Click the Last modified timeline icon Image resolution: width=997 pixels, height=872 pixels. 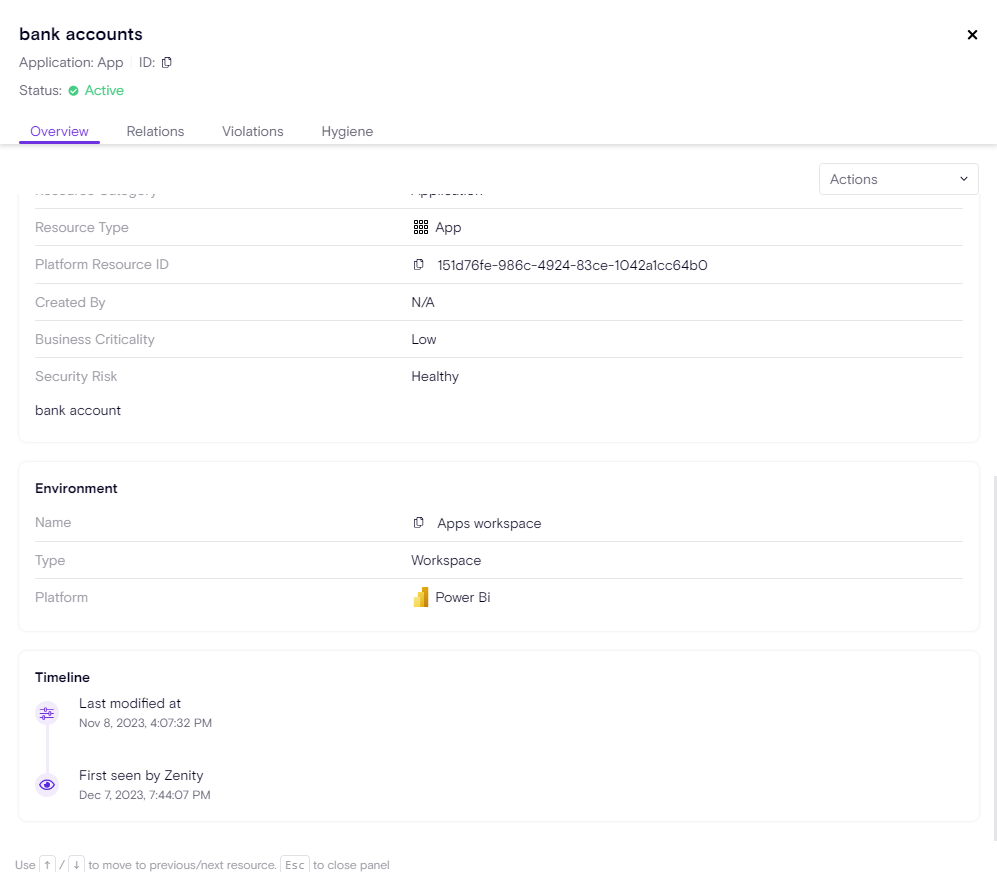[x=47, y=713]
